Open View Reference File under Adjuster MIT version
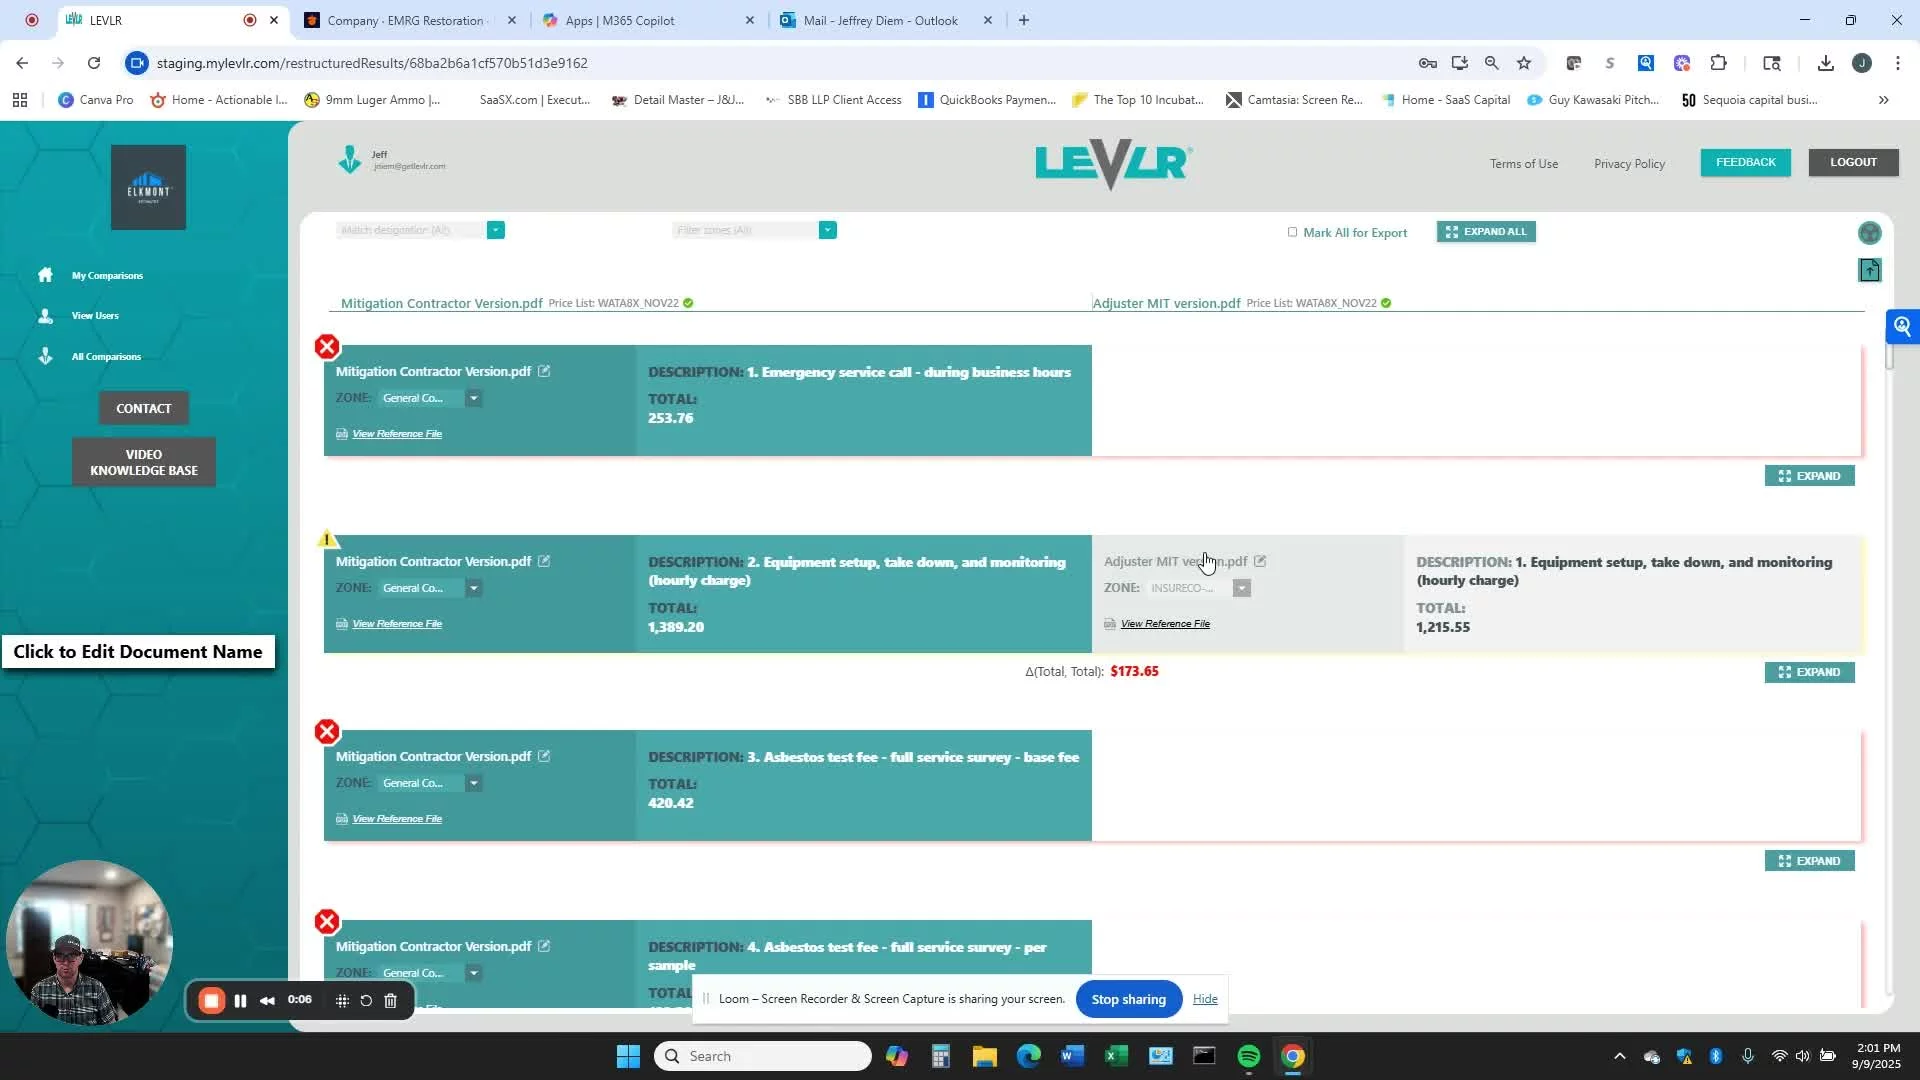The height and width of the screenshot is (1080, 1920). [1164, 624]
